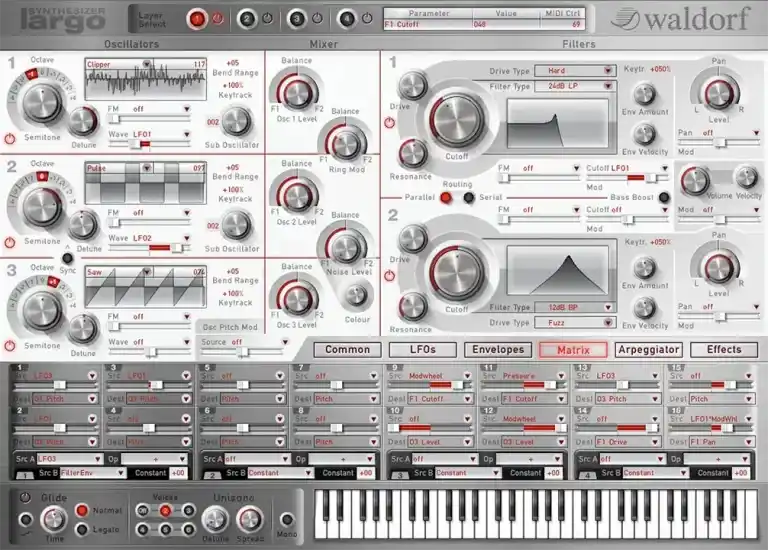
Task: Switch to the Arpeggiator tab
Action: pos(648,350)
